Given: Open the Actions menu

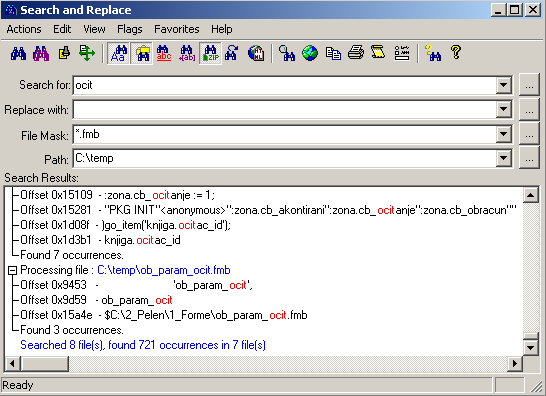Looking at the screenshot, I should pos(24,29).
